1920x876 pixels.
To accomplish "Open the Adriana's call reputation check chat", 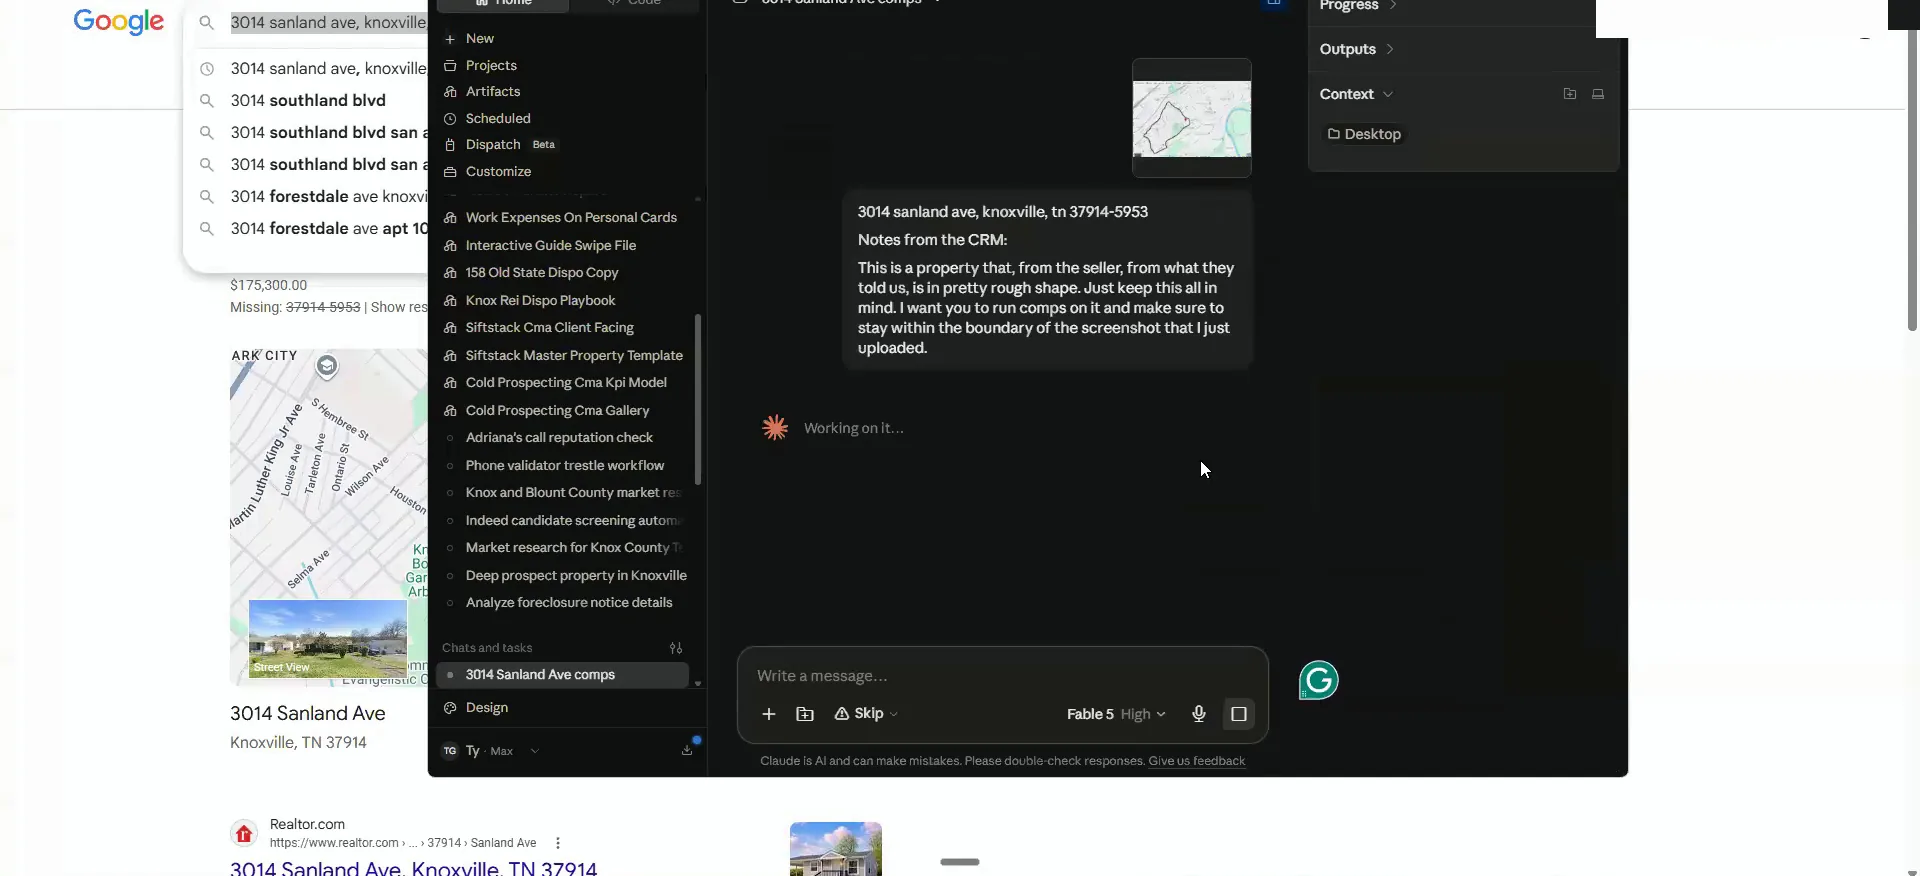I will 558,438.
